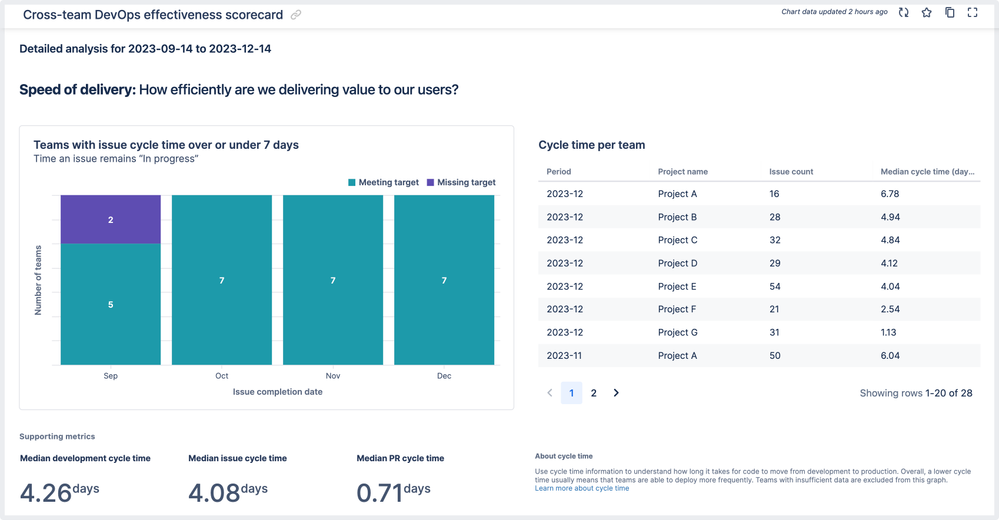
Task: Click the purple Missing target legend swatch
Action: (x=430, y=182)
